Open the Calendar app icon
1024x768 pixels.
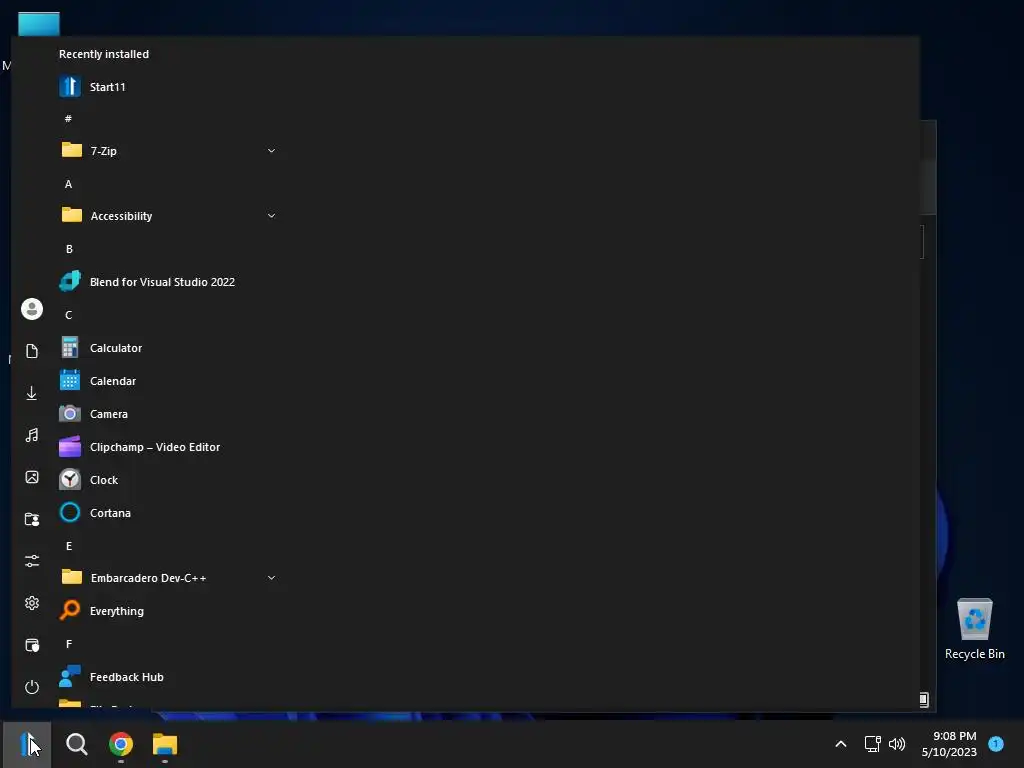pyautogui.click(x=70, y=380)
